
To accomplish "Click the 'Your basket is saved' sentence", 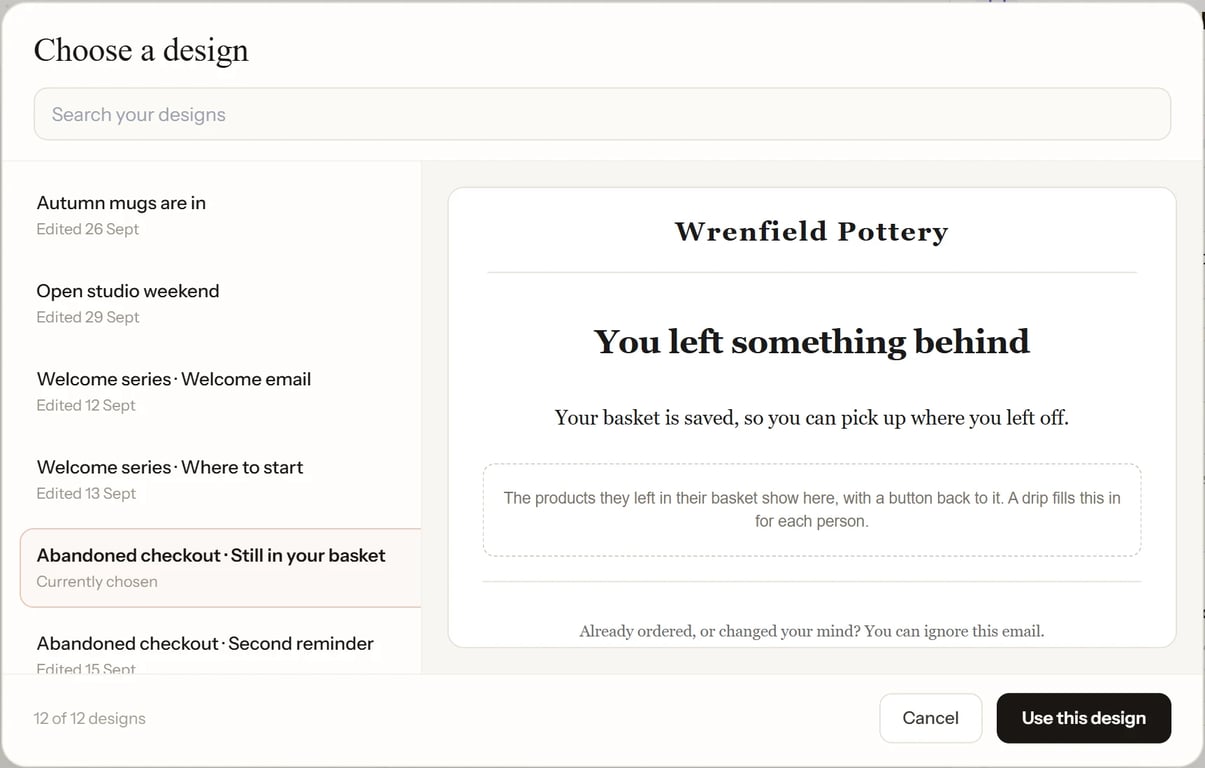I will click(811, 418).
